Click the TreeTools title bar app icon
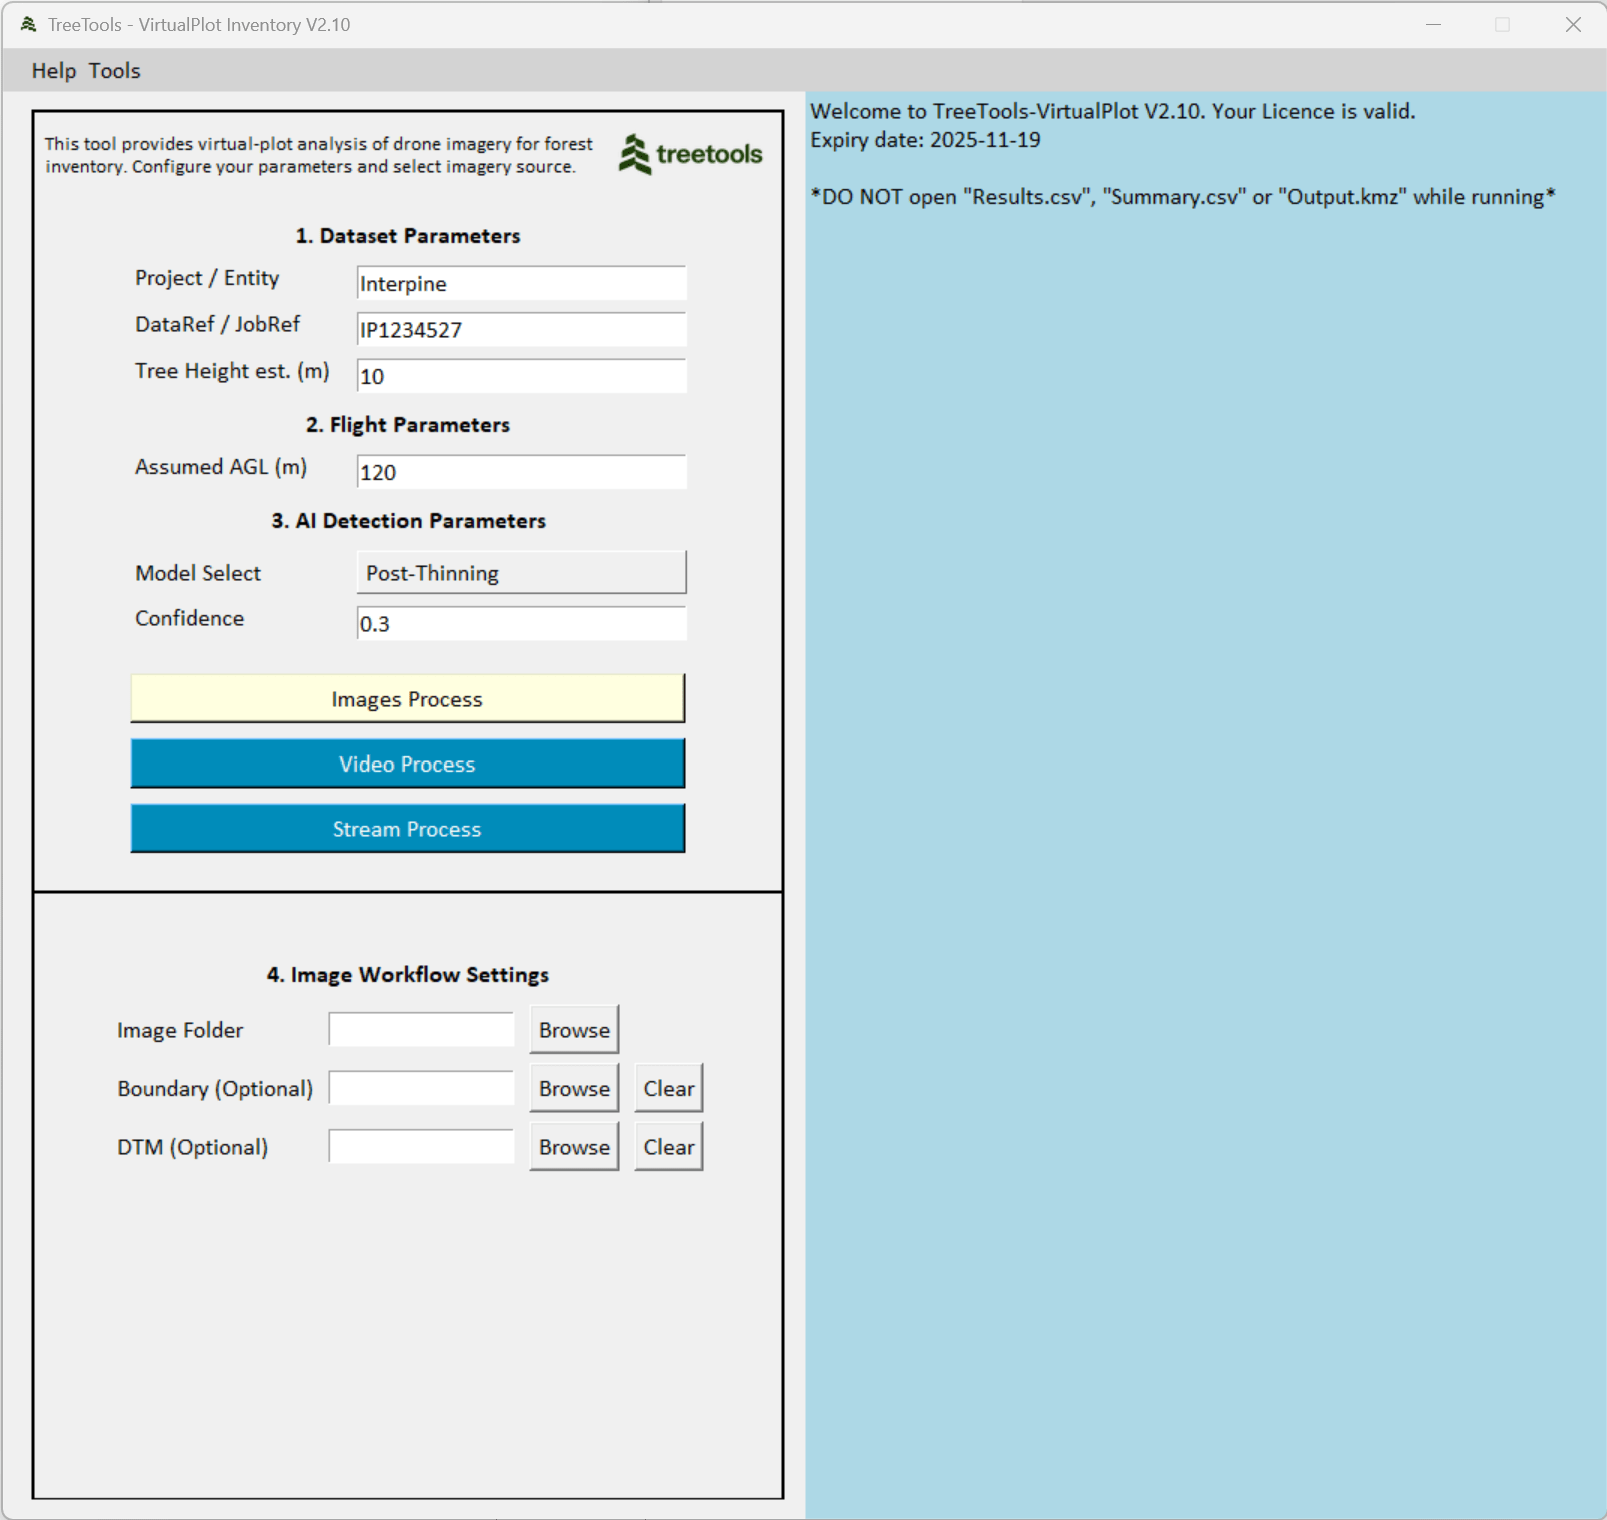The height and width of the screenshot is (1520, 1607). tap(28, 25)
